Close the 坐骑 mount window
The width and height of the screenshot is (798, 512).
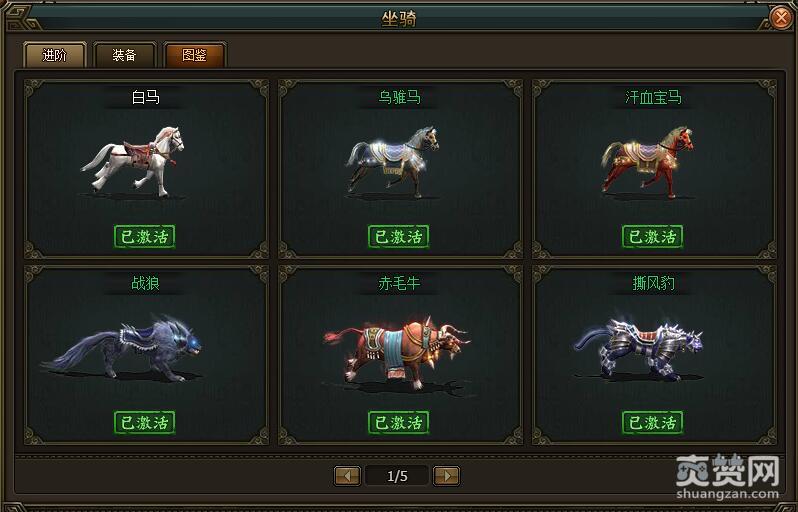pyautogui.click(x=781, y=18)
